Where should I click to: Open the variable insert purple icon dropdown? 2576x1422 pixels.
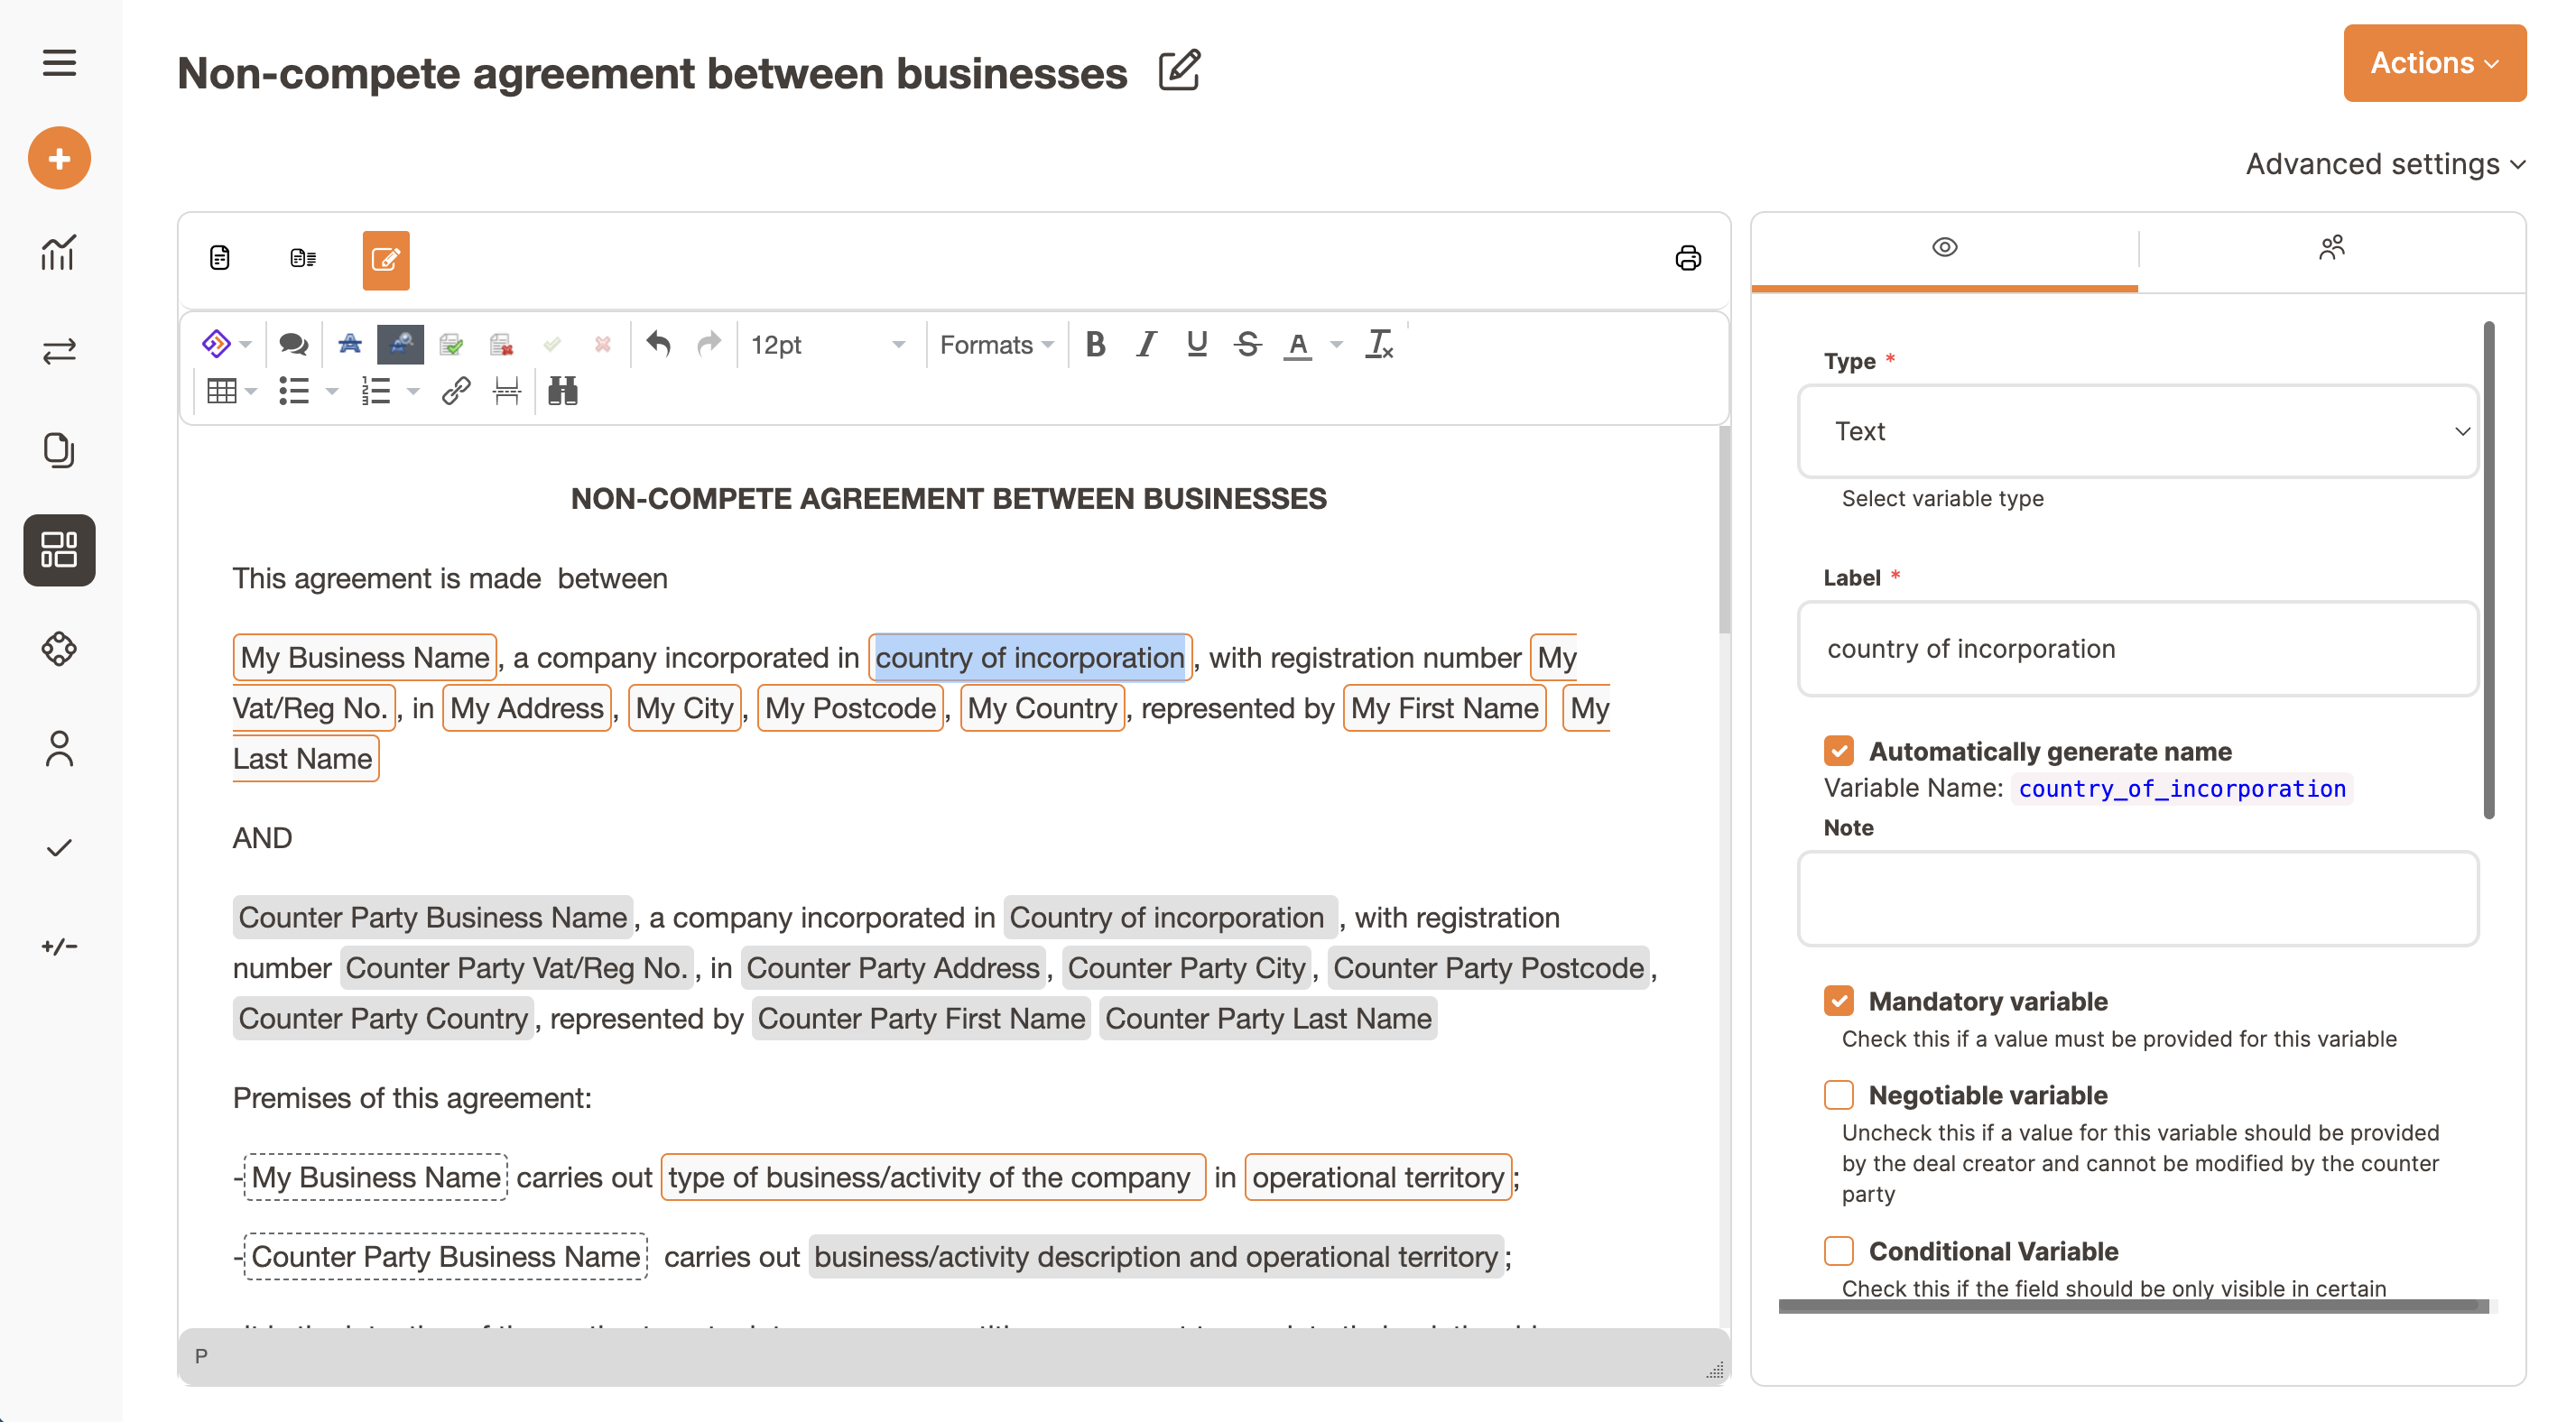click(x=226, y=344)
